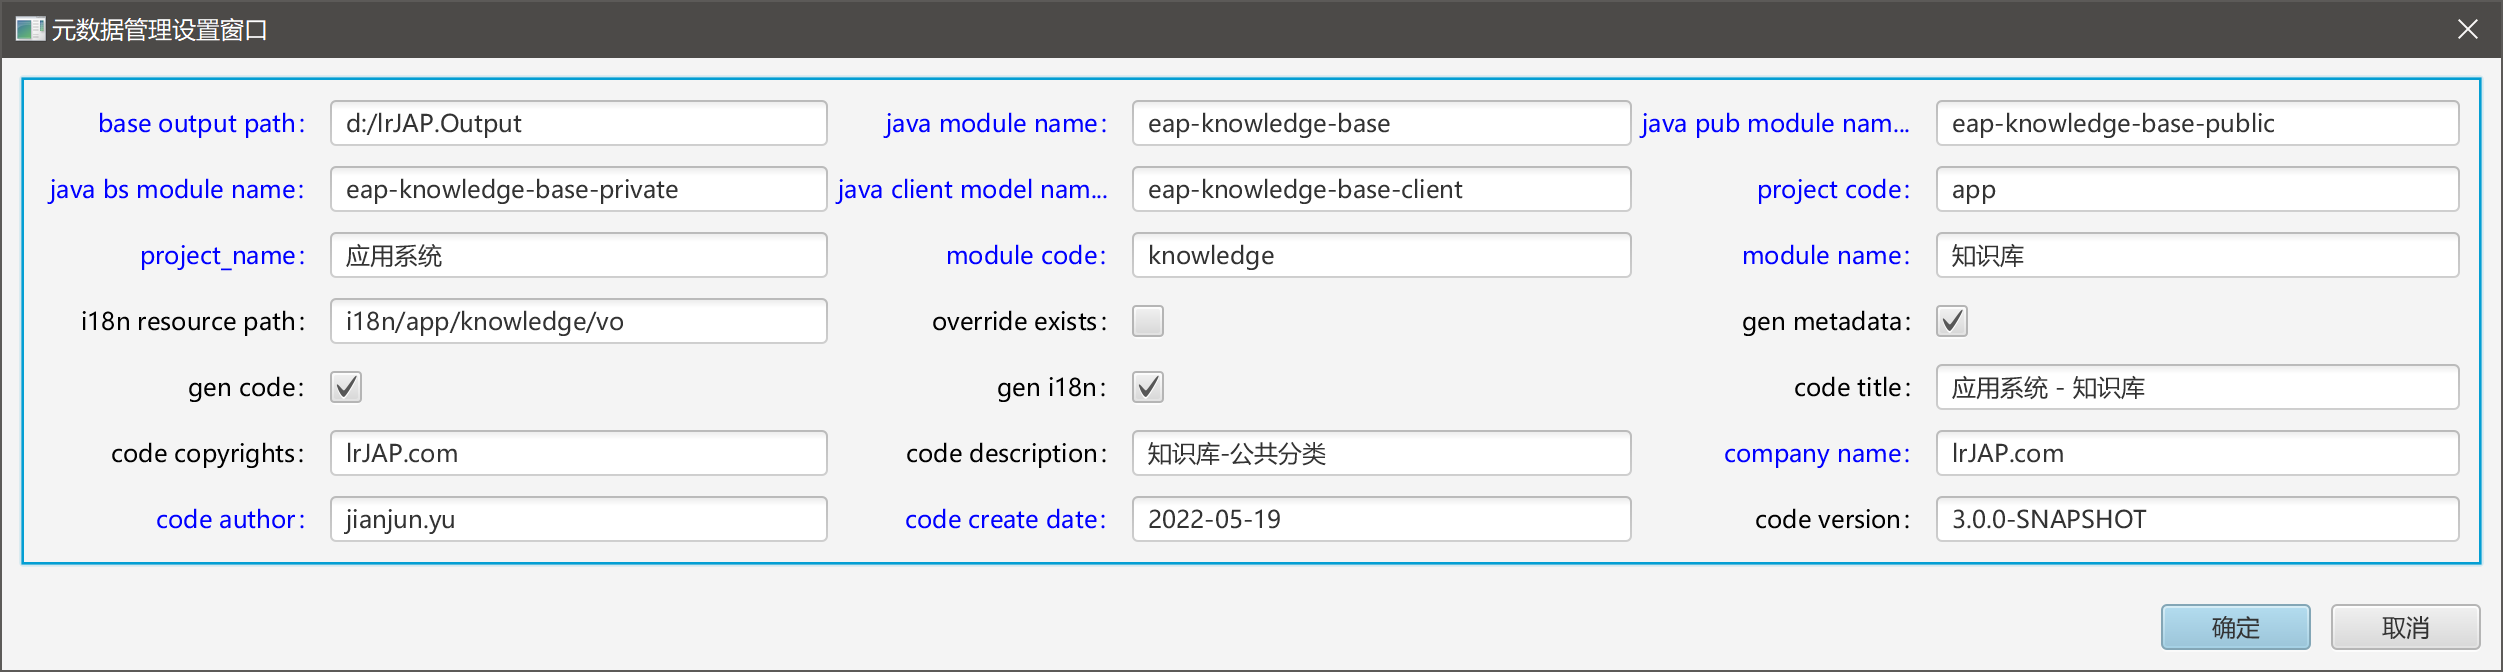This screenshot has height=672, width=2503.
Task: Click the truncated 'java pub module nam...' label
Action: pyautogui.click(x=1775, y=123)
